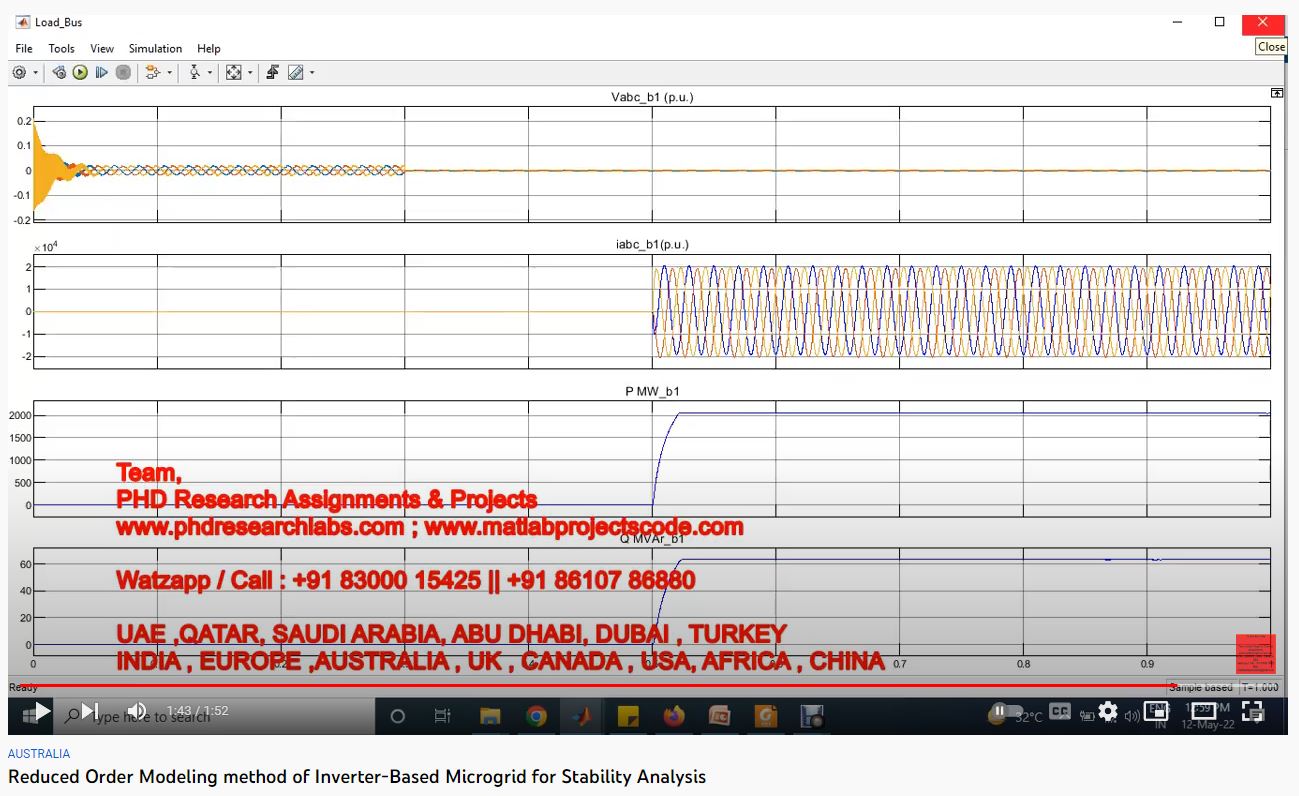Click the Highlight Simulink Block icon
Screen dimensions: 1299x796
click(x=152, y=73)
